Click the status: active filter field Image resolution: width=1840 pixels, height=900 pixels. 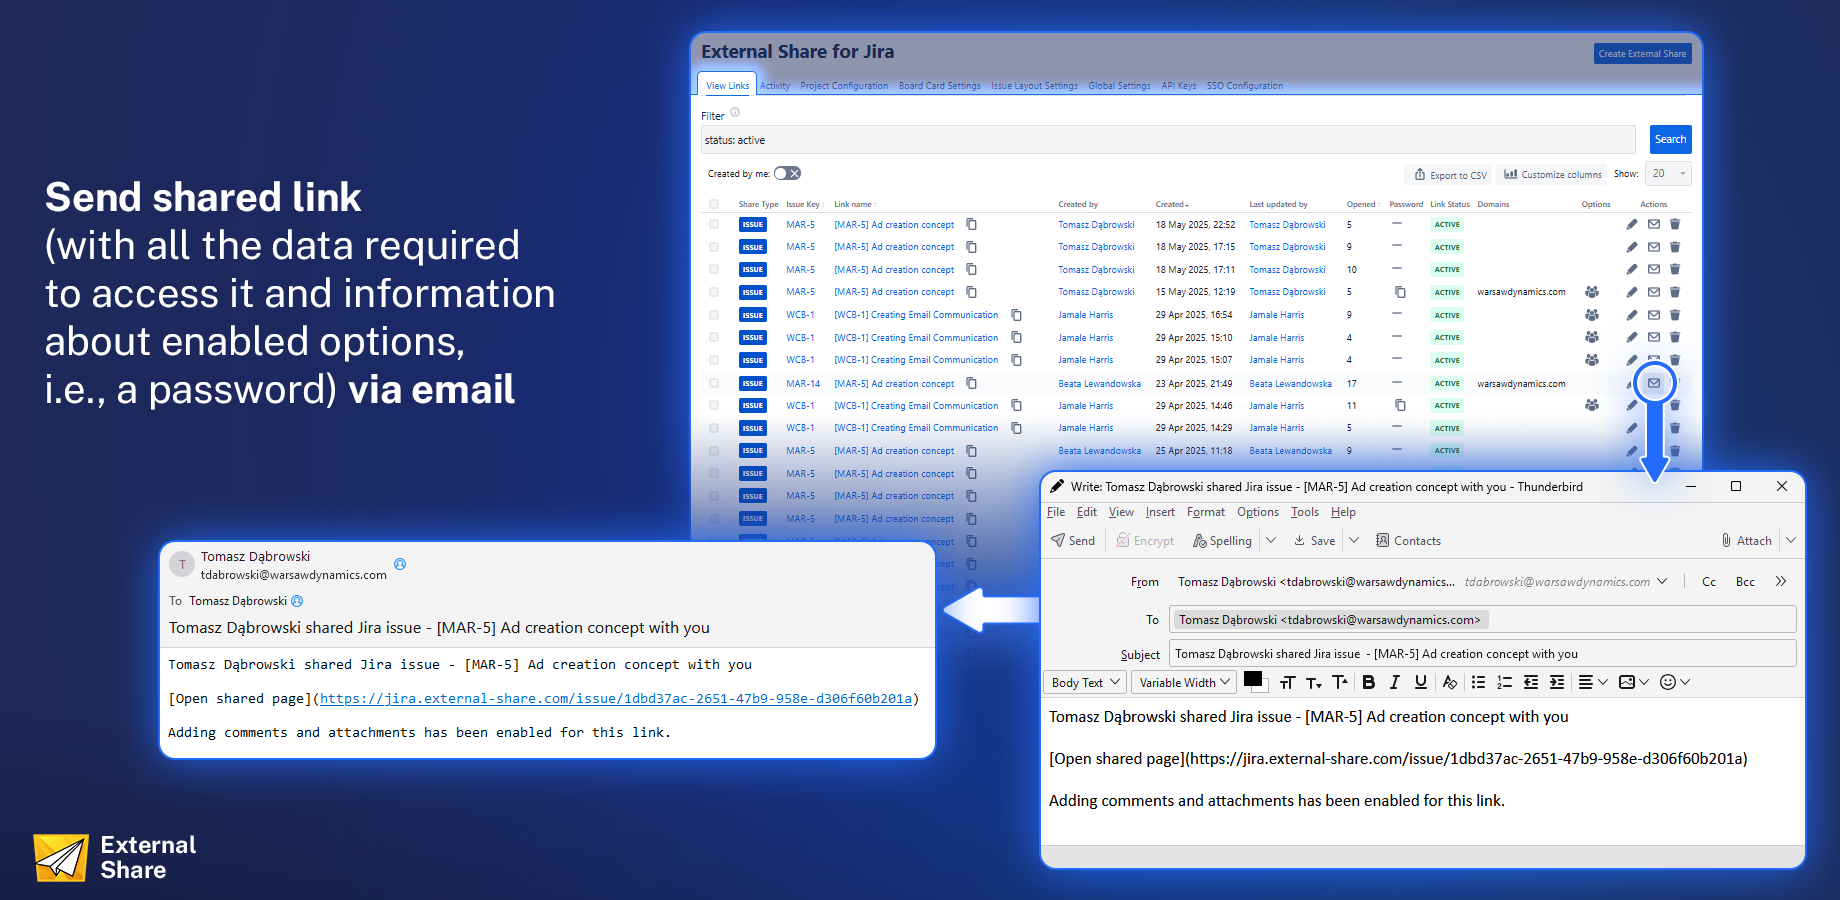pos(1168,140)
